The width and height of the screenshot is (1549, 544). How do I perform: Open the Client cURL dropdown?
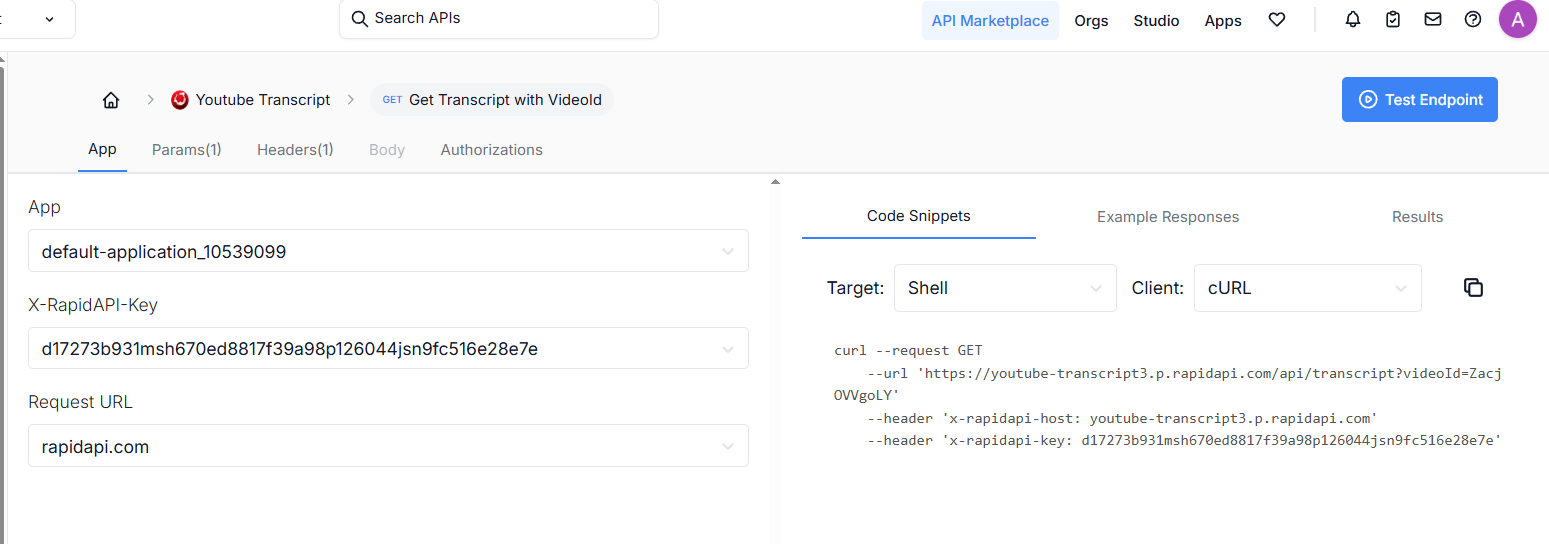coord(1308,288)
